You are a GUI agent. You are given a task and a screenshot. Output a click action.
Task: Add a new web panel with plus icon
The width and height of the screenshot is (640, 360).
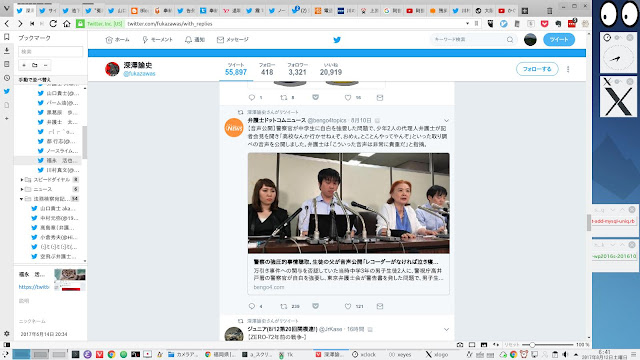click(7, 118)
